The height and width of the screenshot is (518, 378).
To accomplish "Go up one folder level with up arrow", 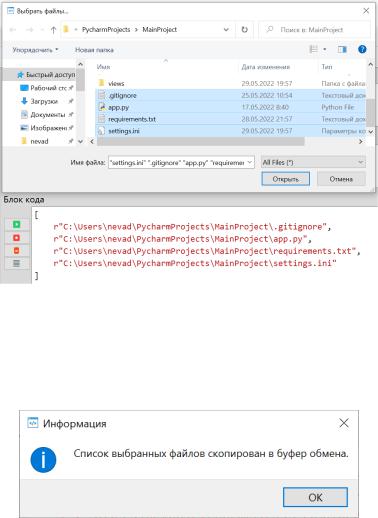I will tap(53, 30).
